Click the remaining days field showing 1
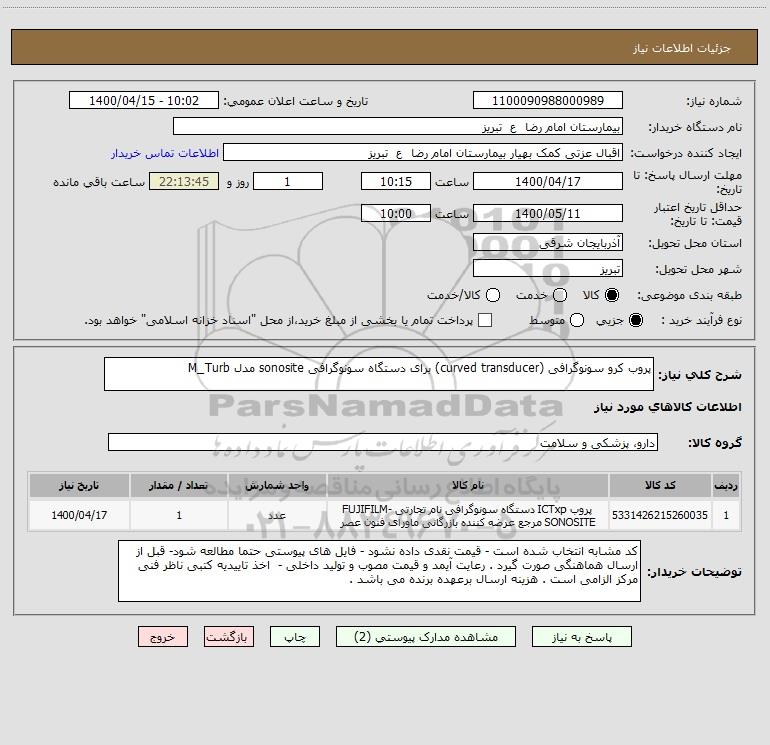Image resolution: width=770 pixels, height=745 pixels. point(288,181)
